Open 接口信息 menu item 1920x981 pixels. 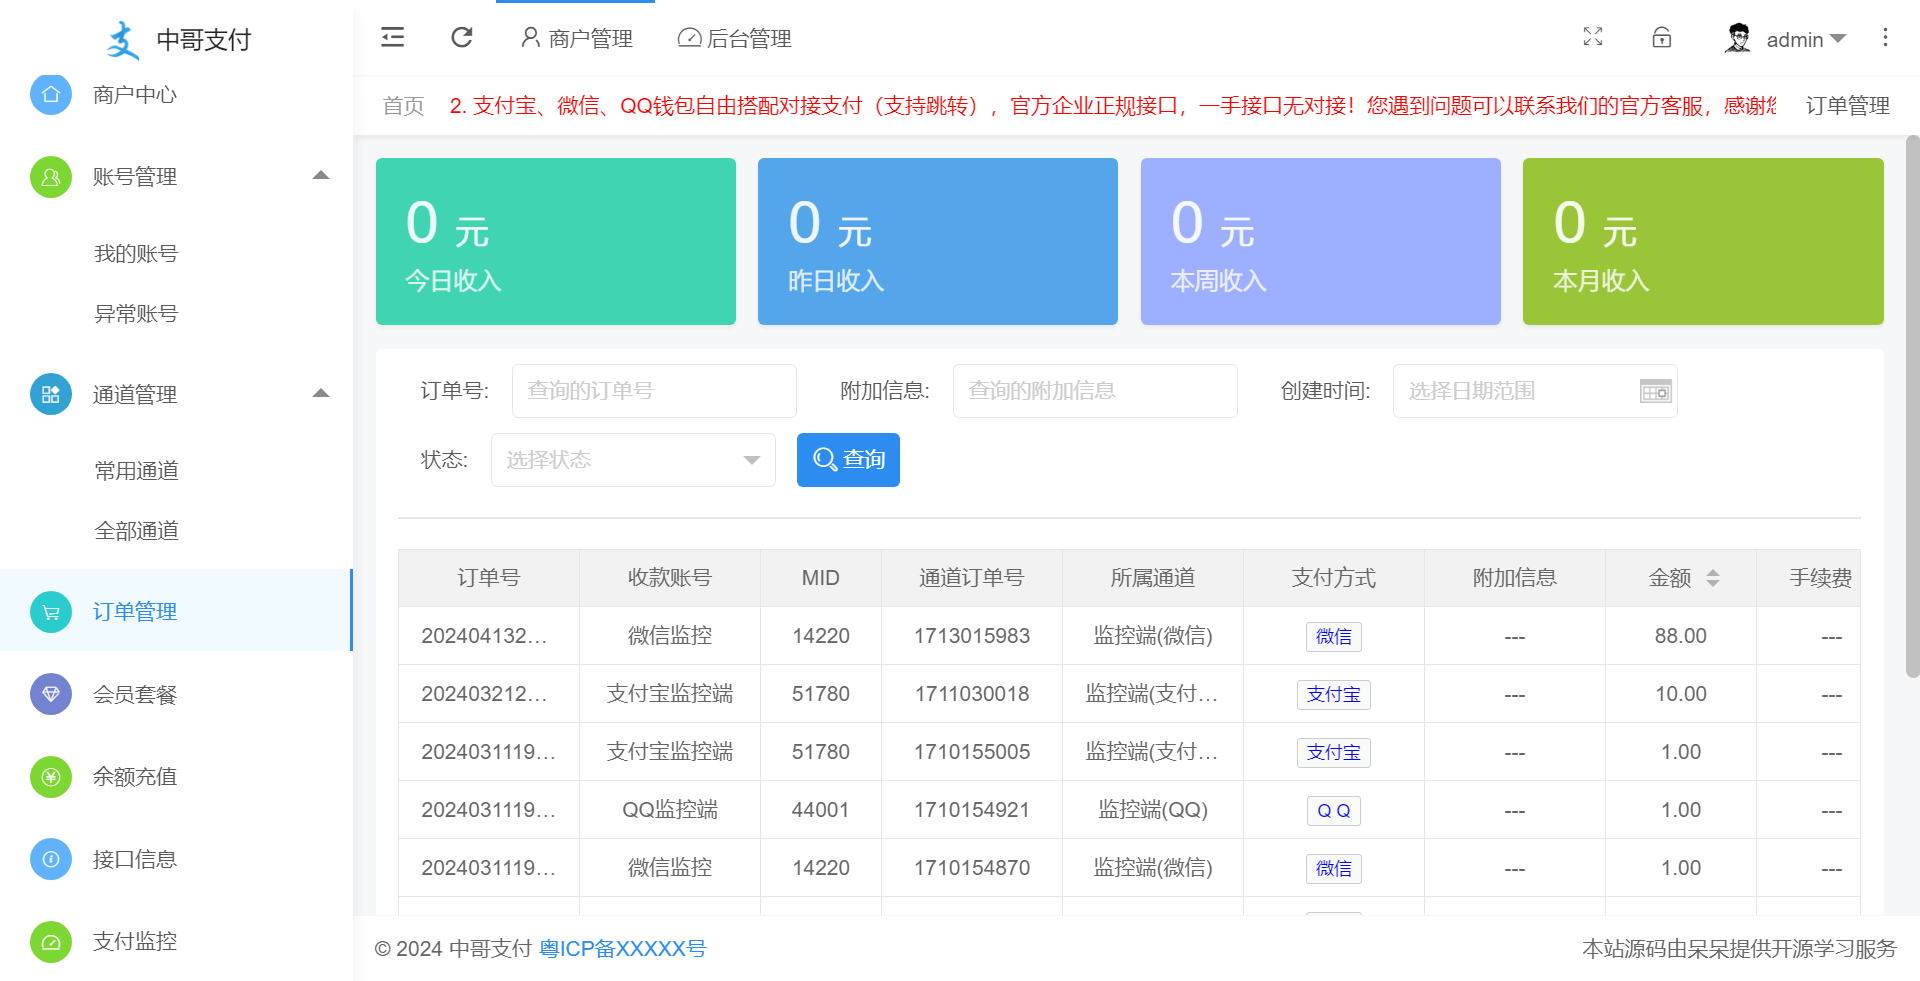pyautogui.click(x=176, y=859)
